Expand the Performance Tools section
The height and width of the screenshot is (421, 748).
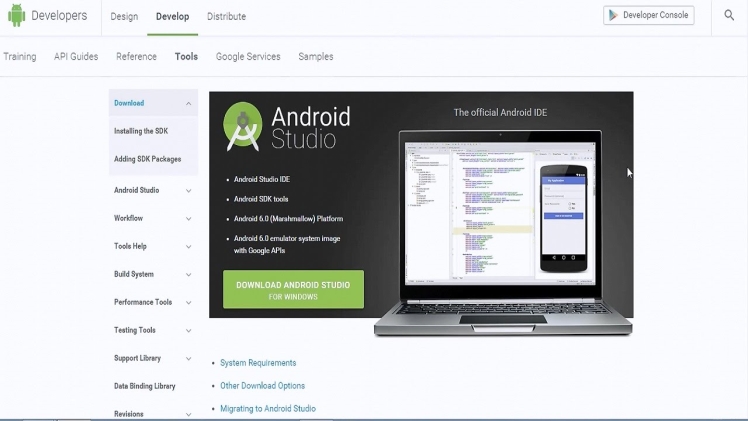(188, 302)
